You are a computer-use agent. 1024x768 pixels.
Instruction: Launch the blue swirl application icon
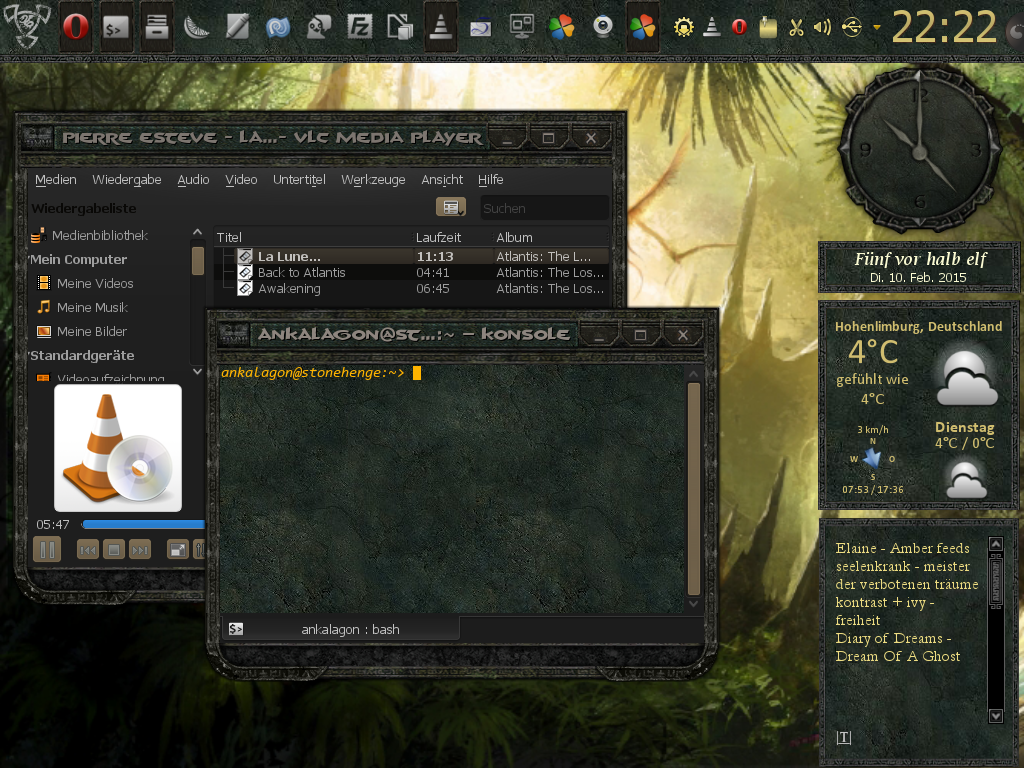click(x=278, y=27)
